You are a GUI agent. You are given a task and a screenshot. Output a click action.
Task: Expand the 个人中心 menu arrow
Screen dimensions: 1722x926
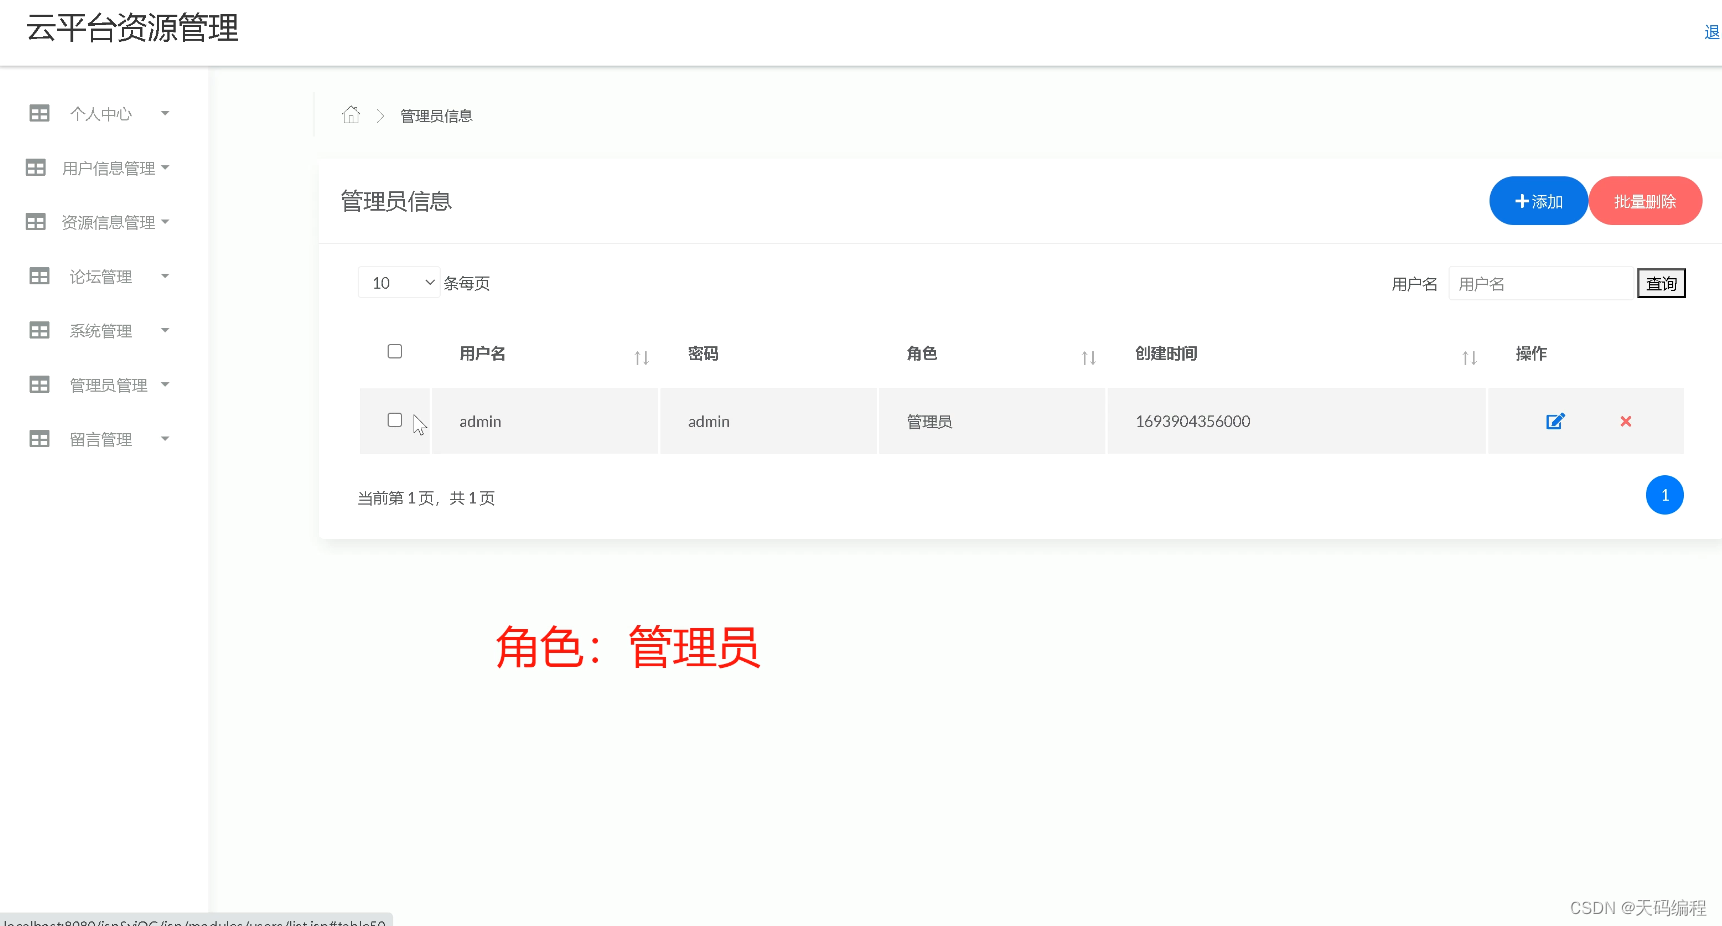[x=165, y=113]
